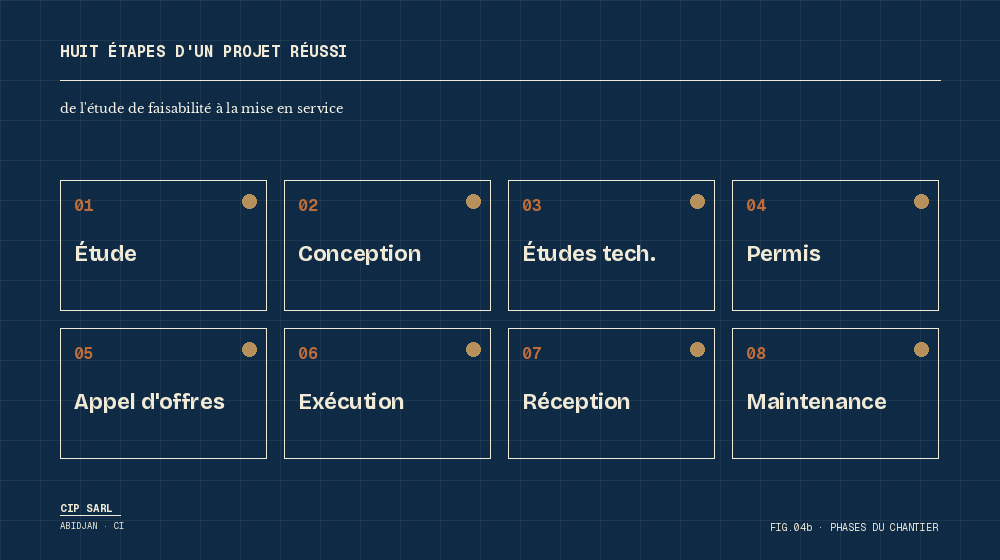1000x560 pixels.
Task: Click the dot icon on the Exécution card
Action: tap(473, 350)
